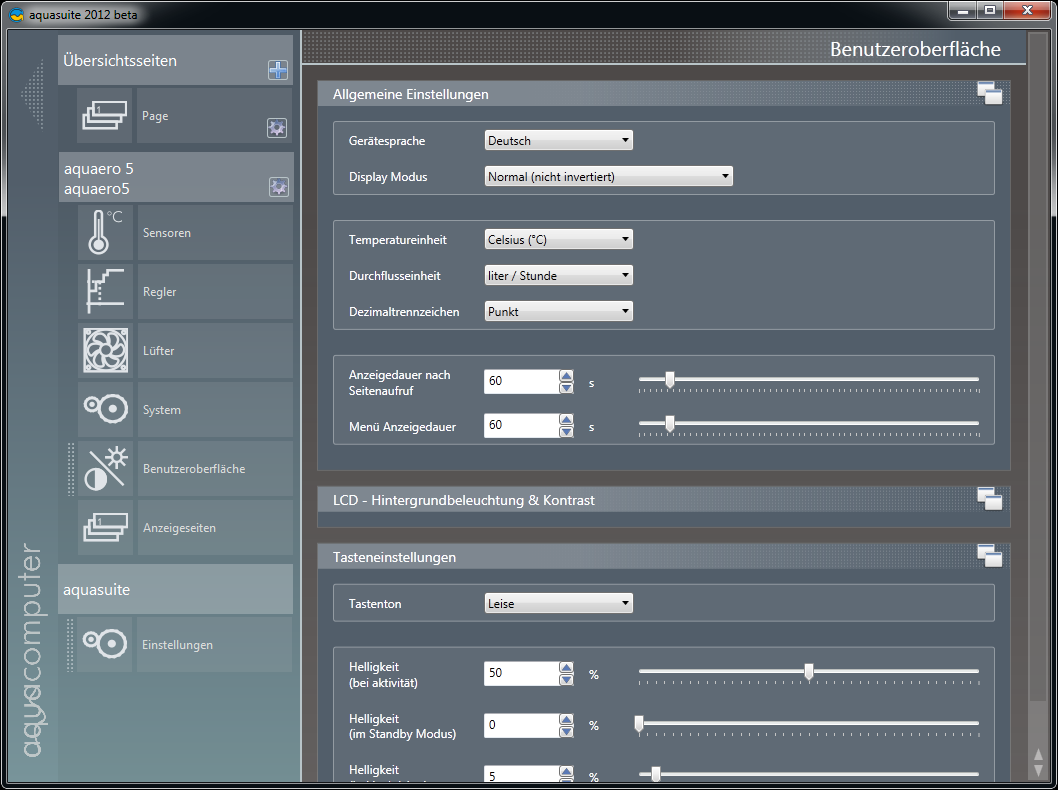Click aquasuite section header

(x=175, y=589)
